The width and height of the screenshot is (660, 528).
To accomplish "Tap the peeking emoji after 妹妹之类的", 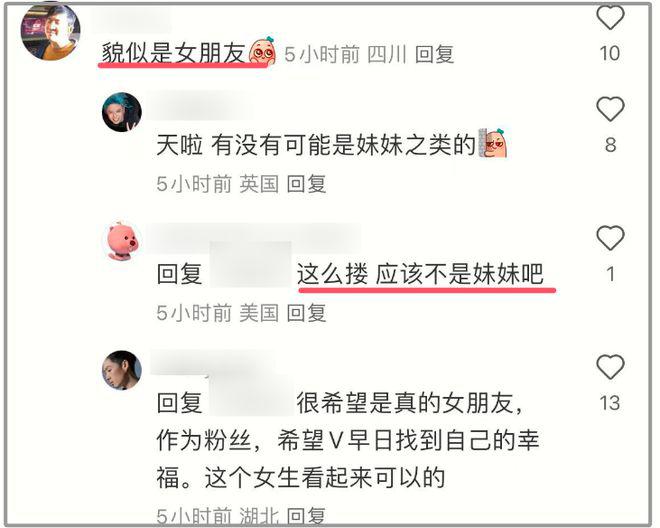I will [492, 143].
